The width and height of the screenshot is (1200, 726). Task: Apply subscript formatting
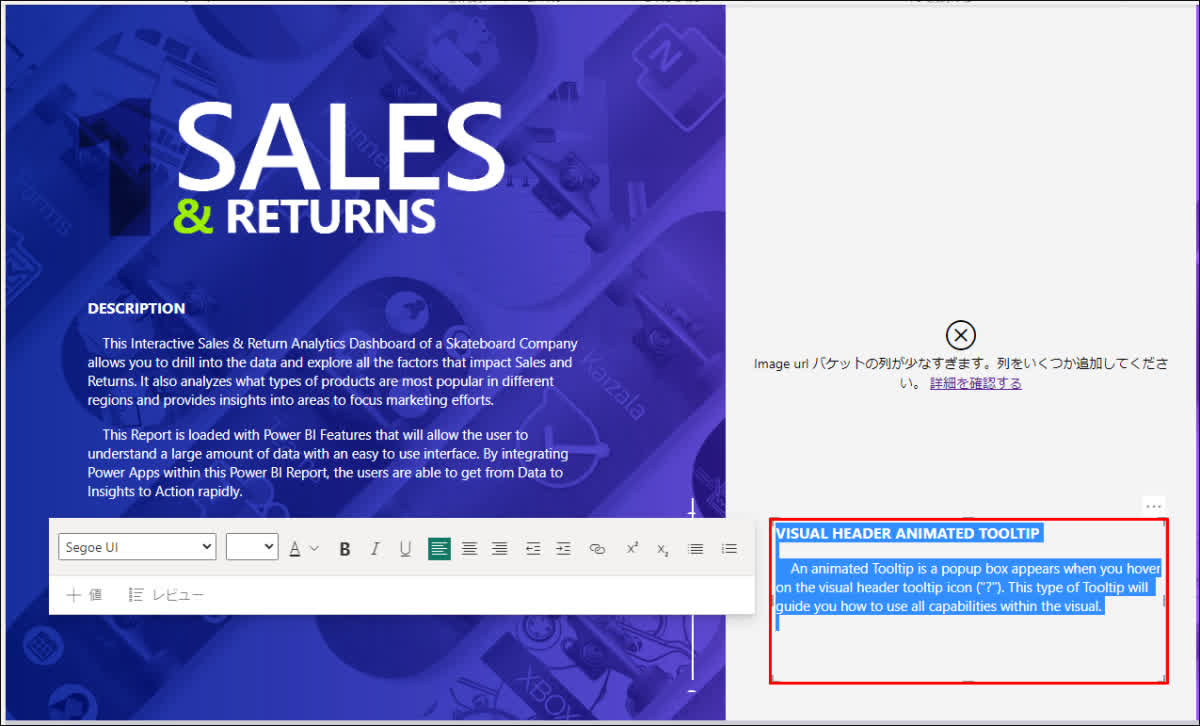(662, 548)
